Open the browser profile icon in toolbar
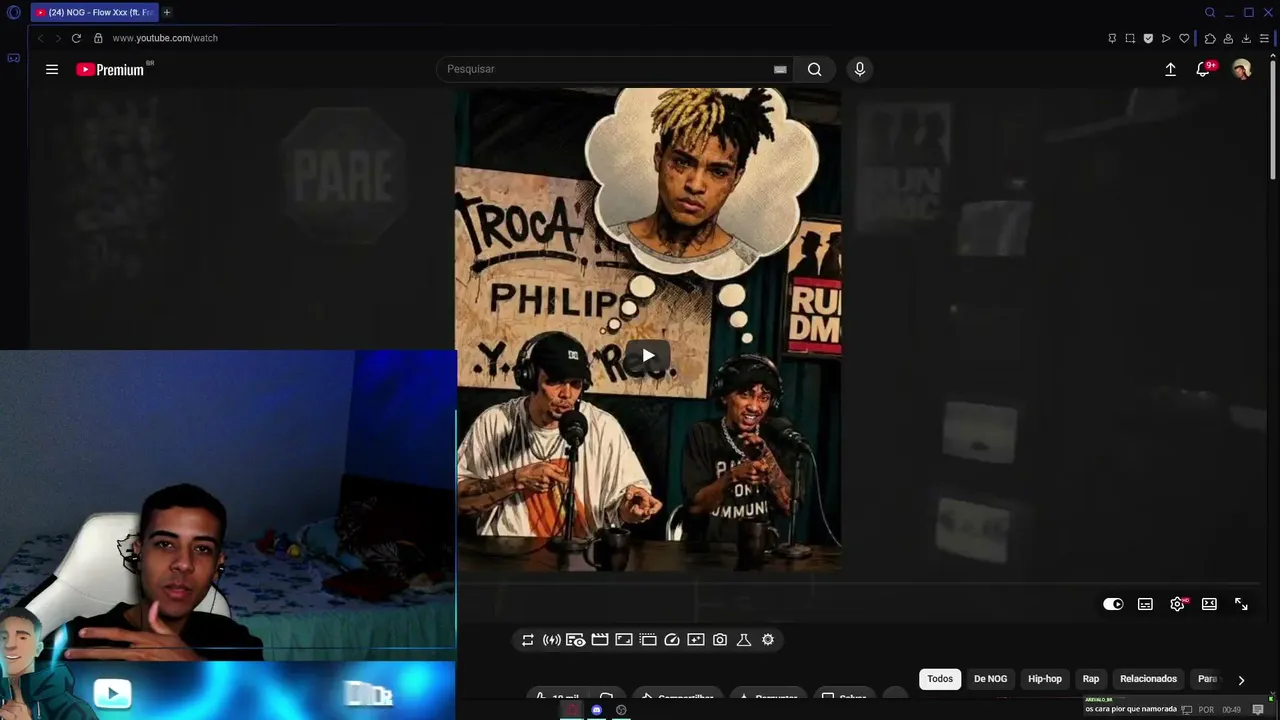Screen dimensions: 1280x720 1228,38
